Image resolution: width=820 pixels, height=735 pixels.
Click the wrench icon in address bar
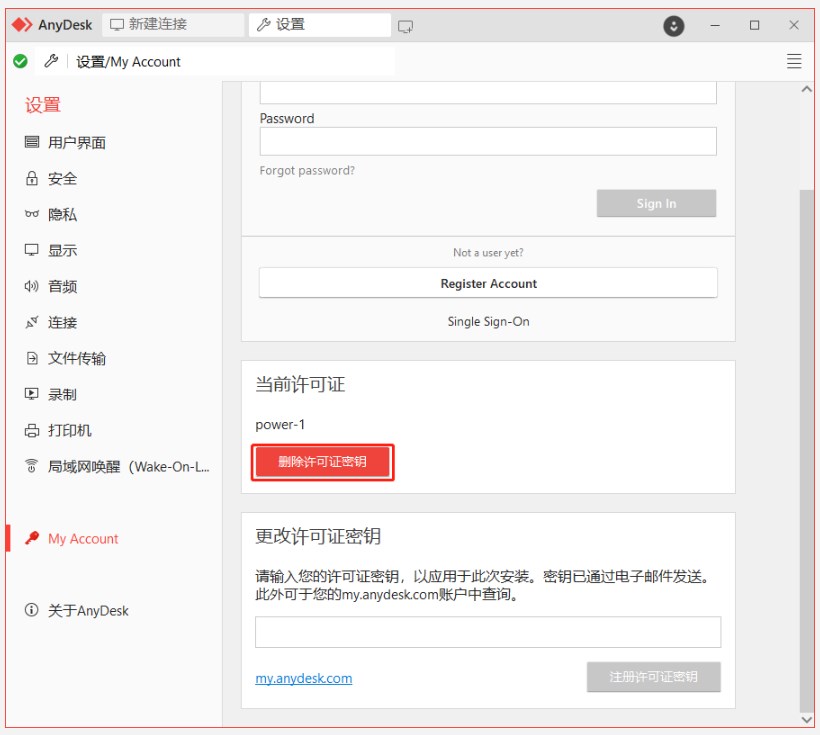click(x=52, y=61)
